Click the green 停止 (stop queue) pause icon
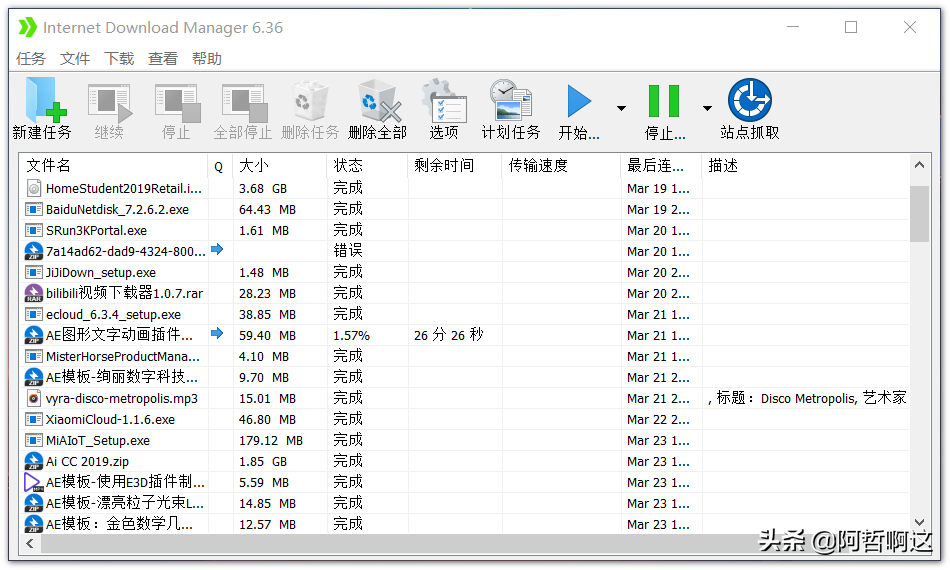The image size is (950, 570). (x=664, y=101)
